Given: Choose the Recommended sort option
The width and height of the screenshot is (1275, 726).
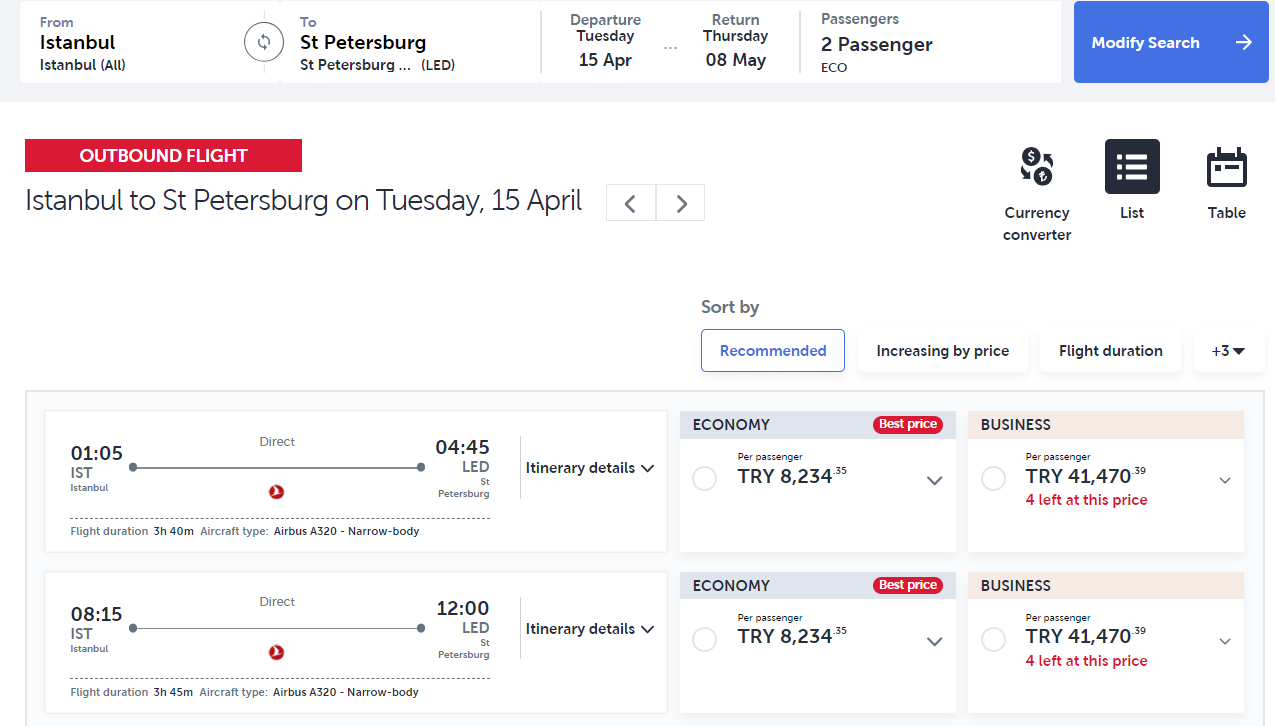Looking at the screenshot, I should (x=773, y=351).
